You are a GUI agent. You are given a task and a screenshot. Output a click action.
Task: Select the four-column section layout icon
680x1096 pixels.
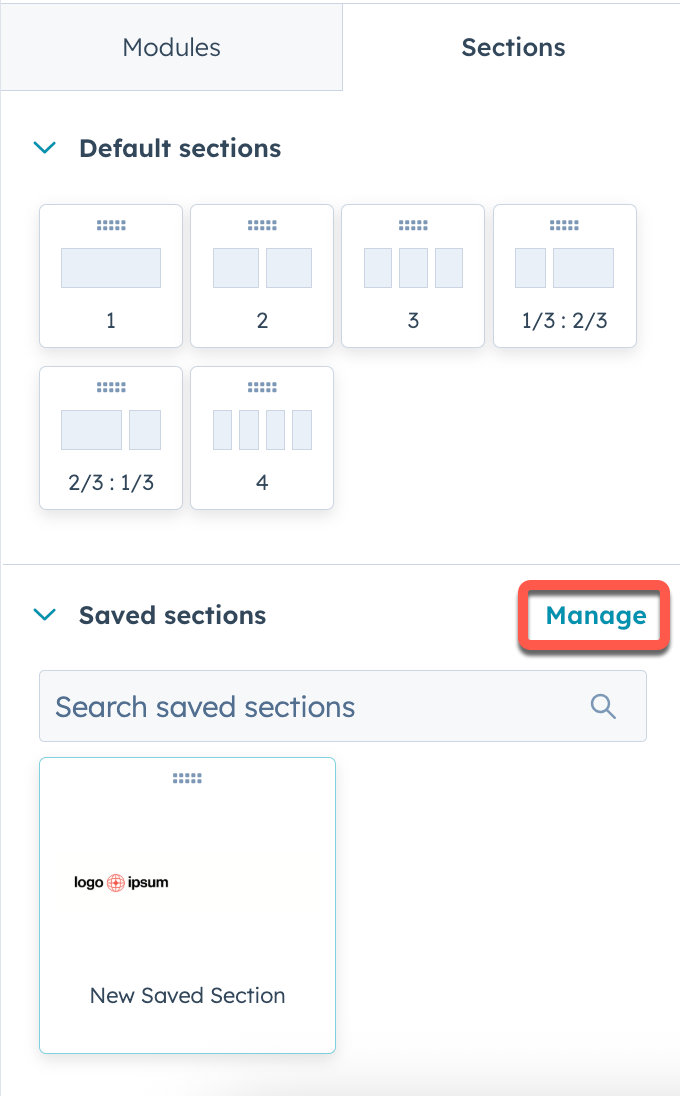pos(262,430)
